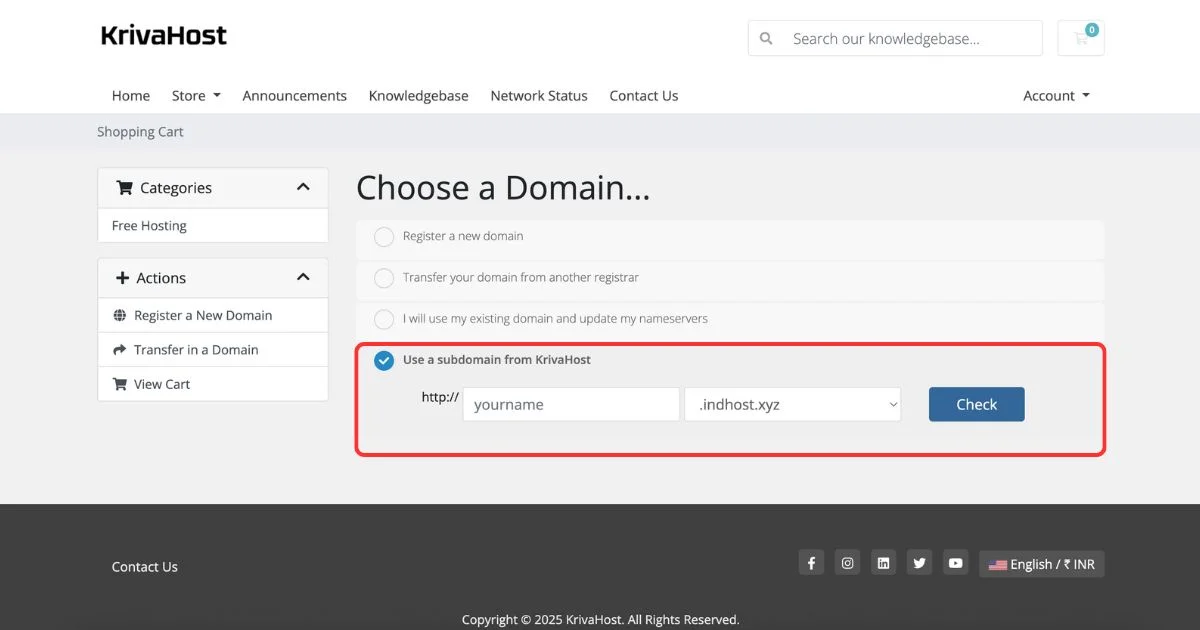Open Announcements page
Image resolution: width=1200 pixels, height=630 pixels.
[295, 96]
